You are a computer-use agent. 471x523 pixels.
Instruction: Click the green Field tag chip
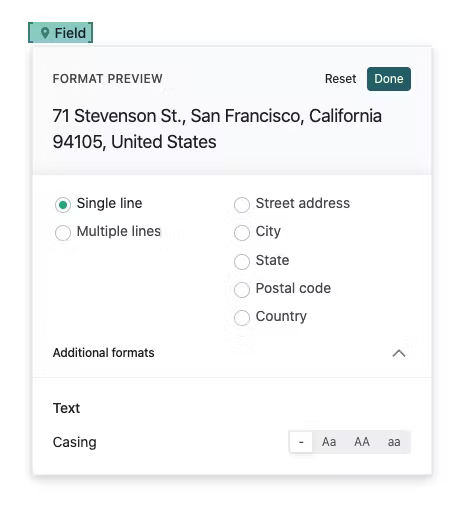(x=60, y=33)
